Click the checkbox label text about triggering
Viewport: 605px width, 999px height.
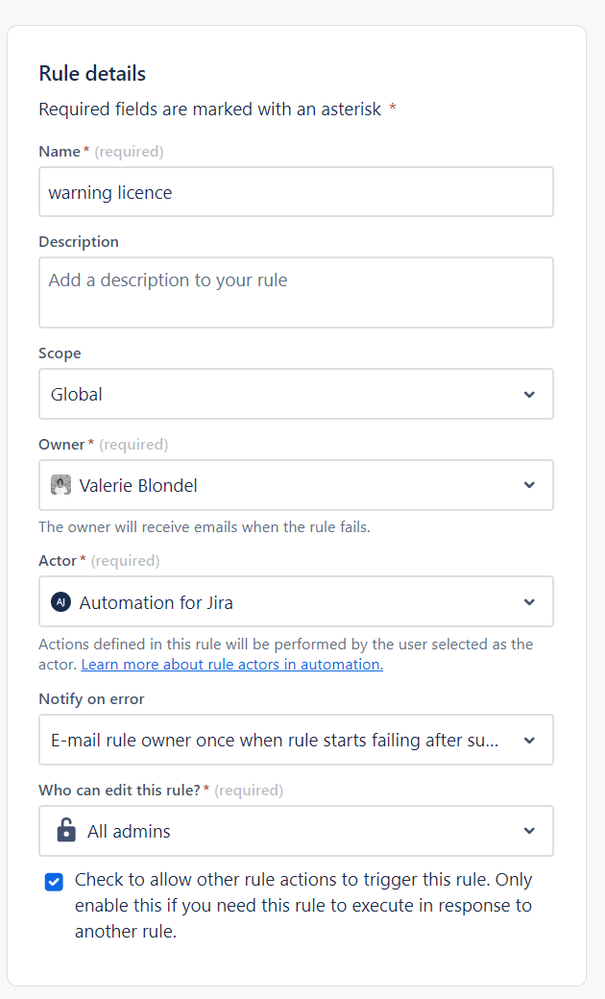pyautogui.click(x=303, y=906)
